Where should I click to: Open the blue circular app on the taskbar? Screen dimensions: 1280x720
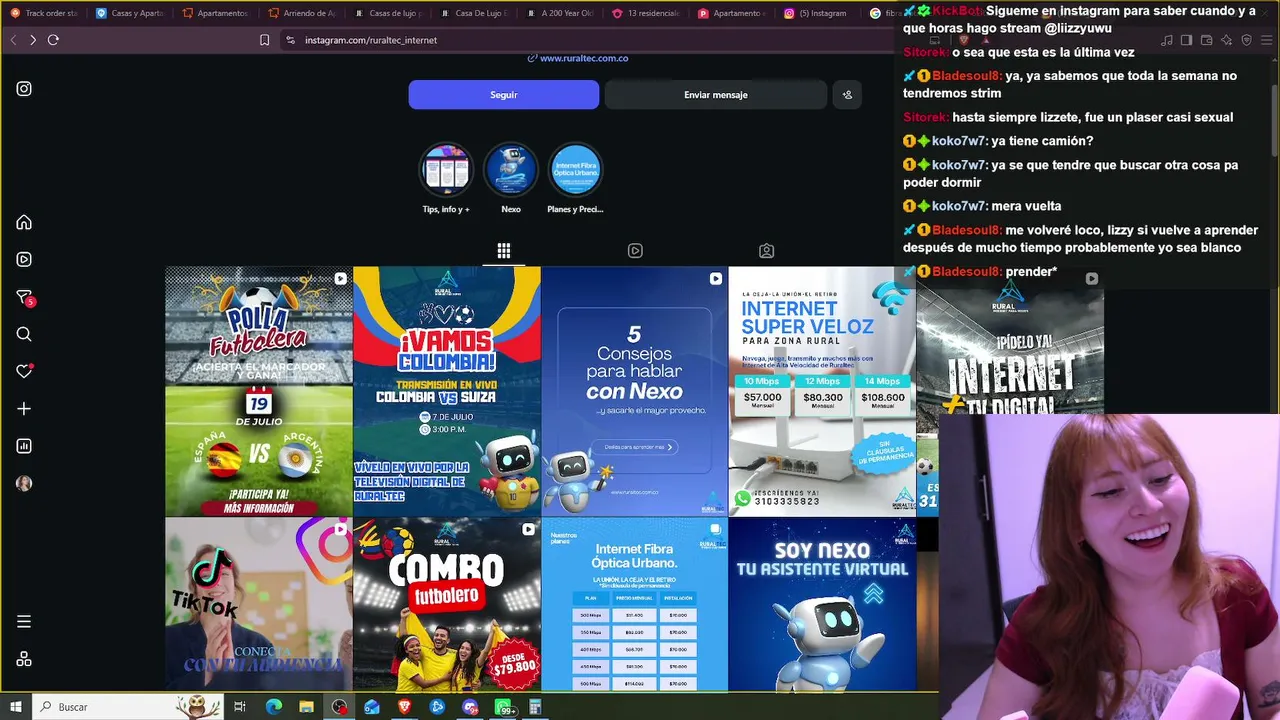point(437,707)
